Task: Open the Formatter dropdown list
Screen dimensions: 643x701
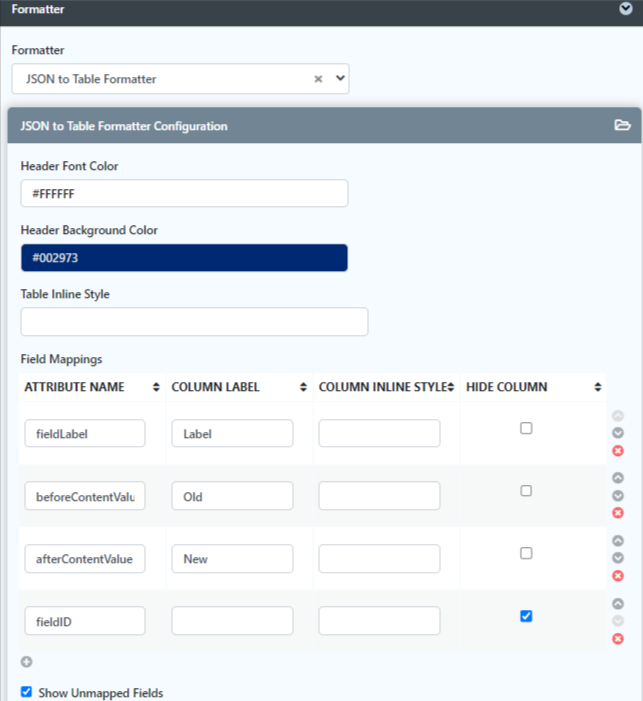Action: [x=340, y=79]
